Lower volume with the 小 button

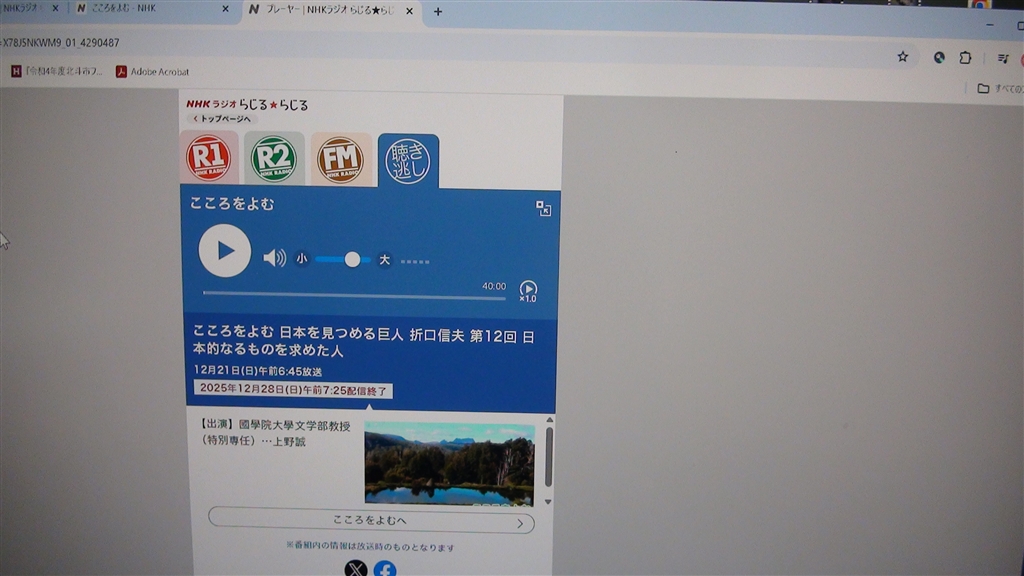point(301,259)
